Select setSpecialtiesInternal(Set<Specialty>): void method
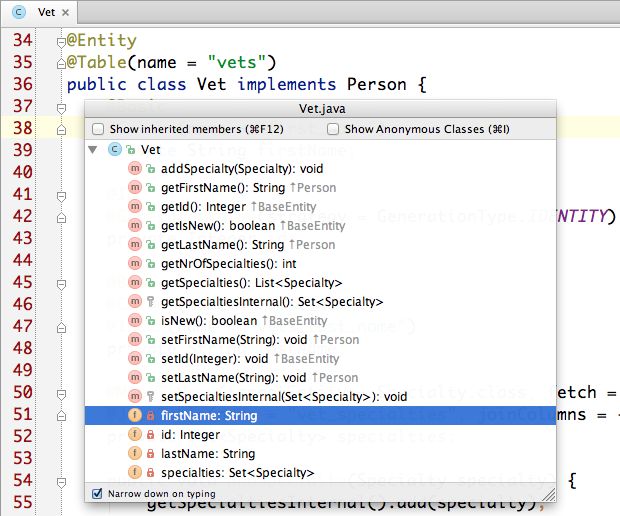Screen dimensions: 620x516 (320, 397)
